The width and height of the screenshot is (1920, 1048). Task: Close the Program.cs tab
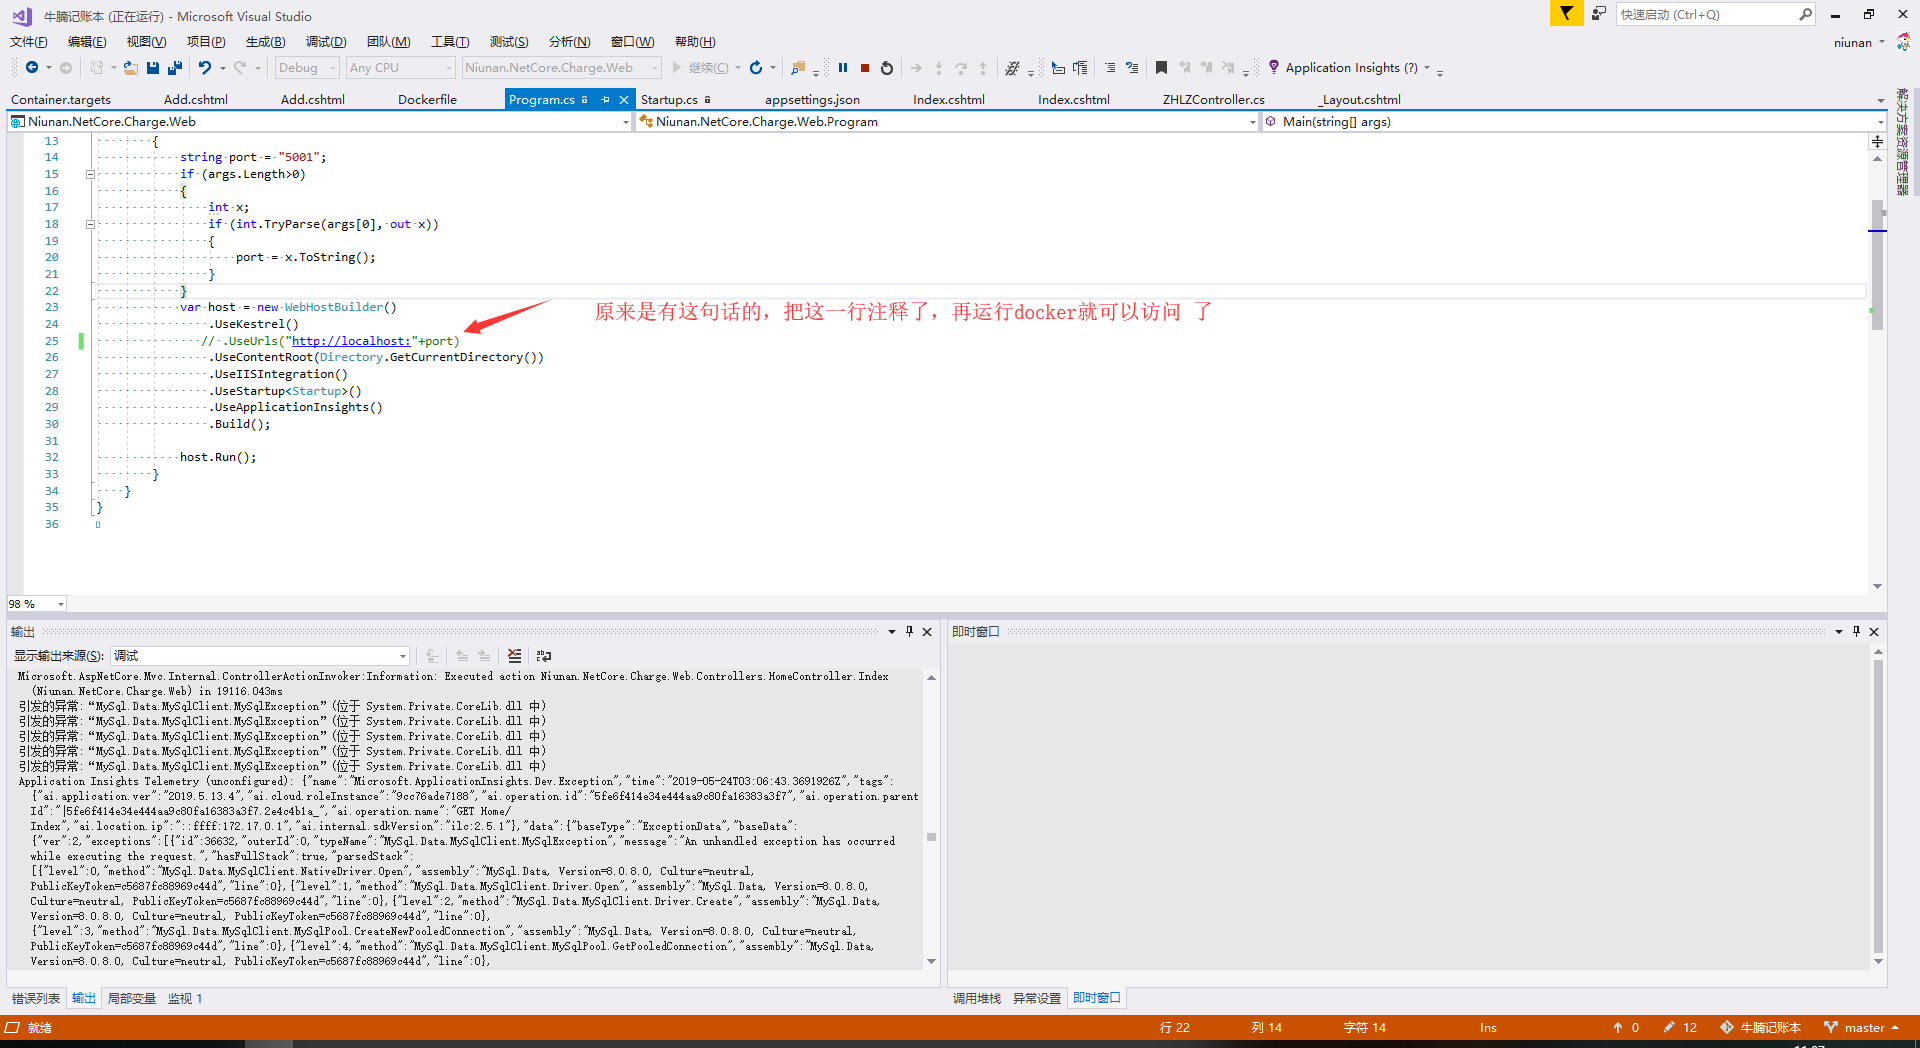(x=624, y=99)
